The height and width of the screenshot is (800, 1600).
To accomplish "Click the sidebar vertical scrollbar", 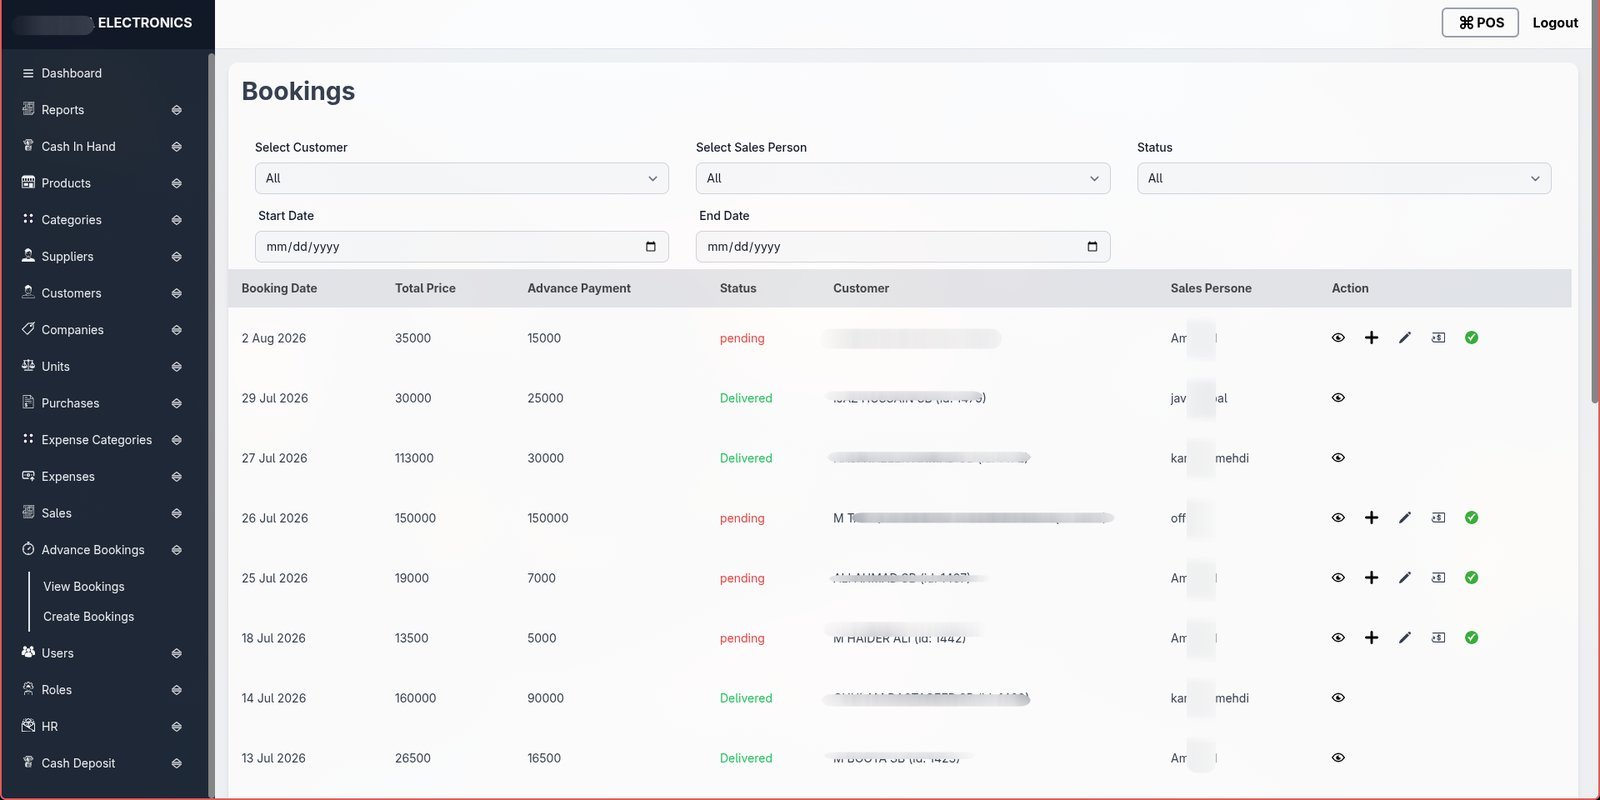I will [x=211, y=425].
